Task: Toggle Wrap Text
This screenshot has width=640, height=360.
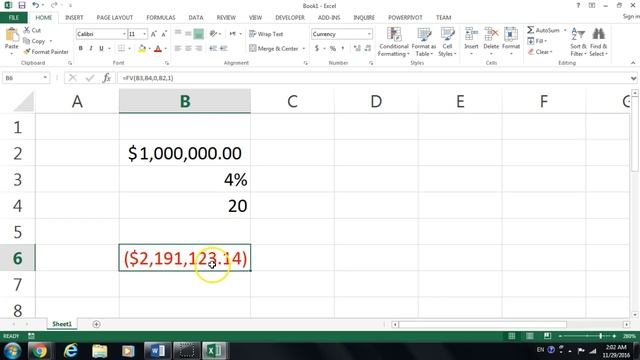Action: coord(266,34)
